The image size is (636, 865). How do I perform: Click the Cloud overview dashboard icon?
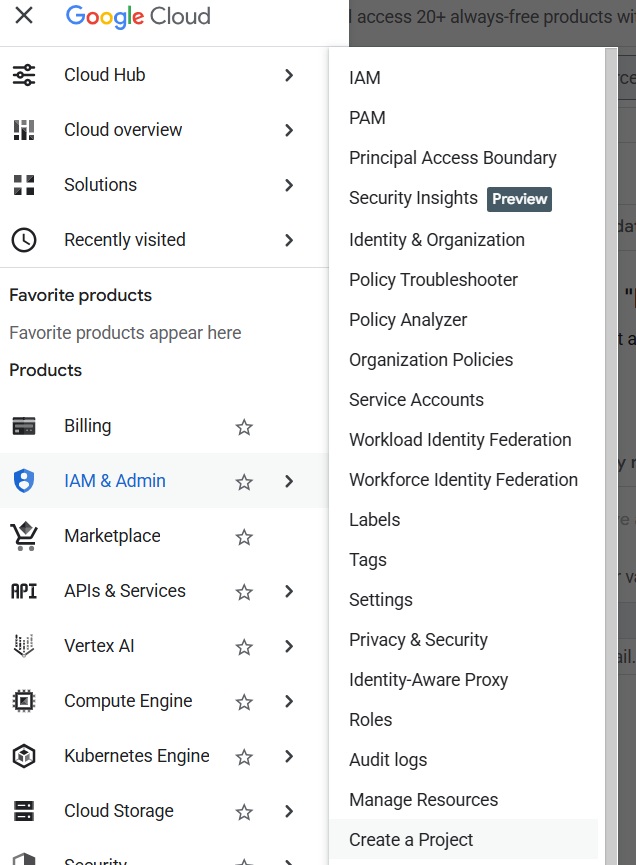pos(24,130)
